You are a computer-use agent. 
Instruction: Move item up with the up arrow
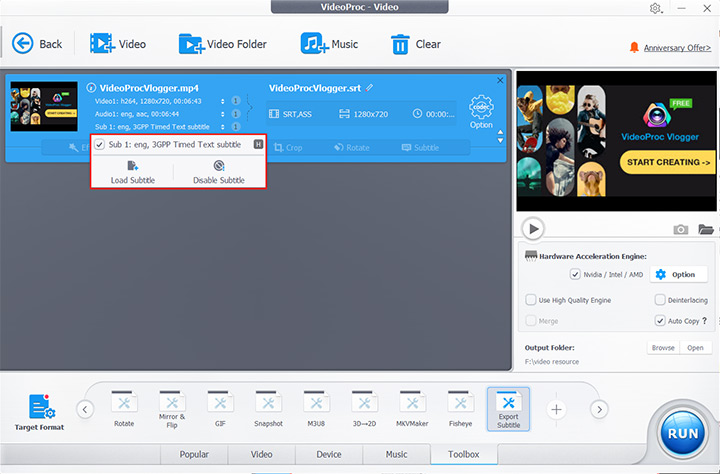(x=501, y=132)
